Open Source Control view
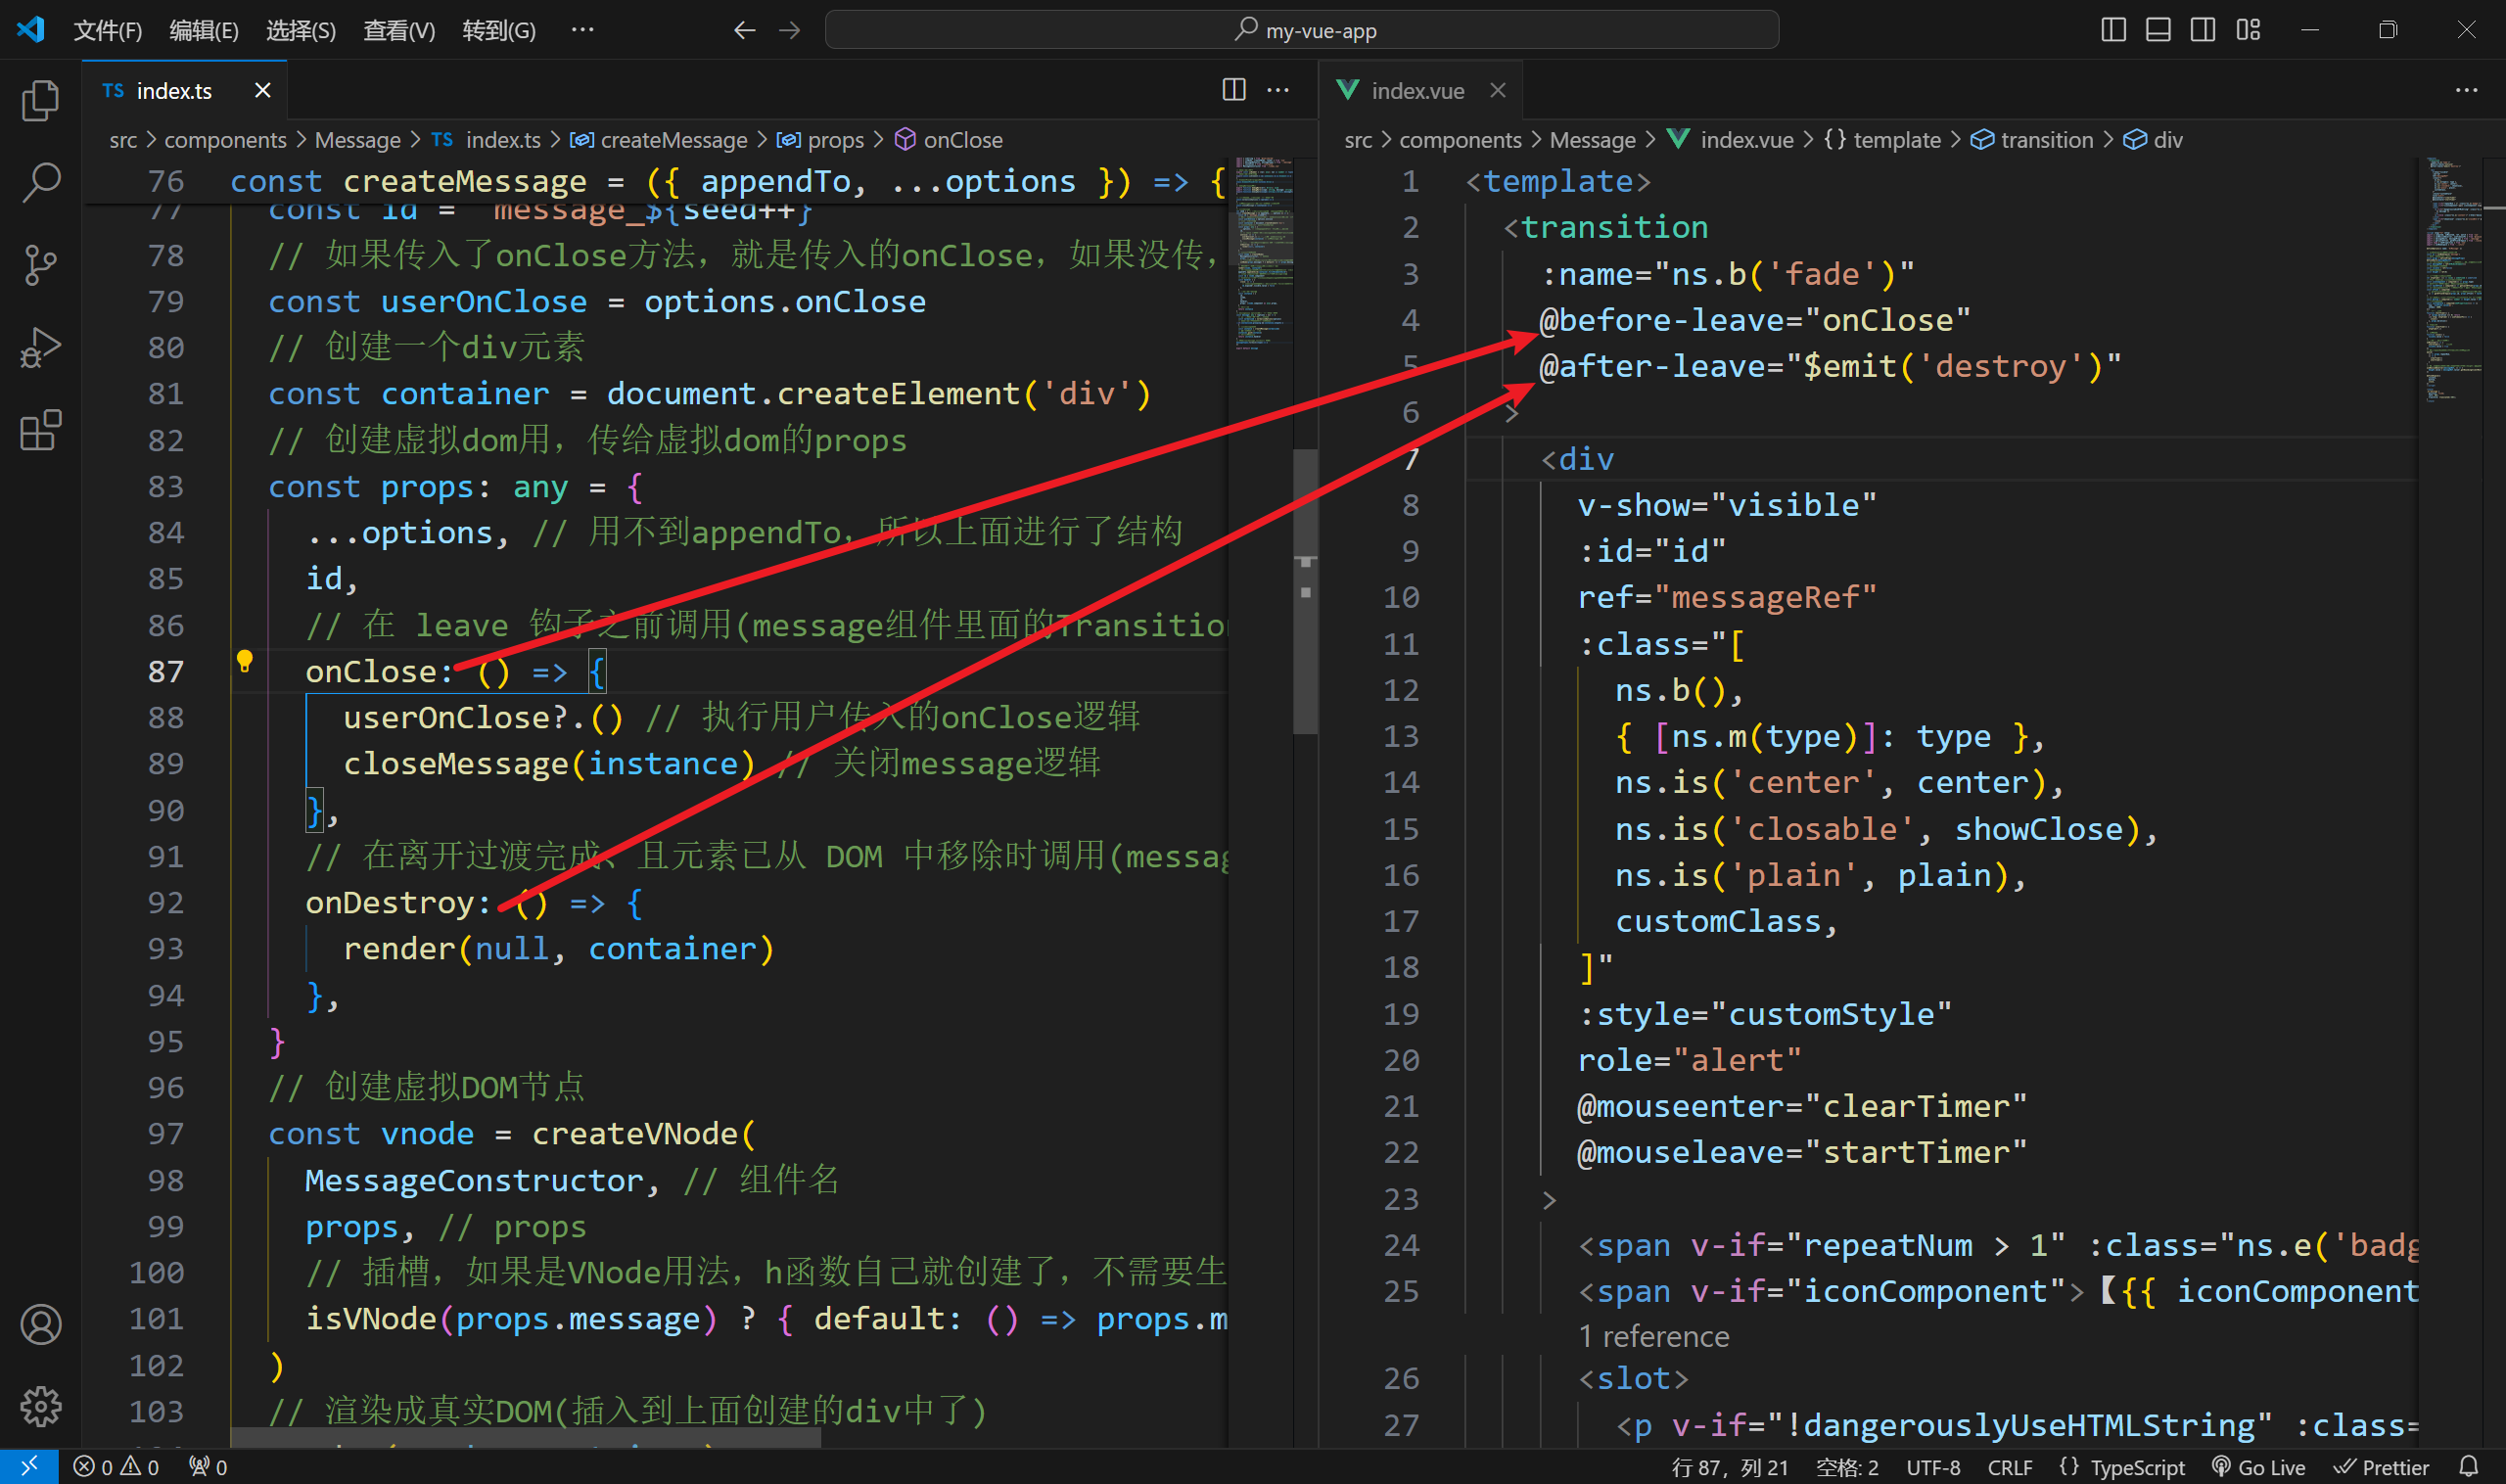 40,265
